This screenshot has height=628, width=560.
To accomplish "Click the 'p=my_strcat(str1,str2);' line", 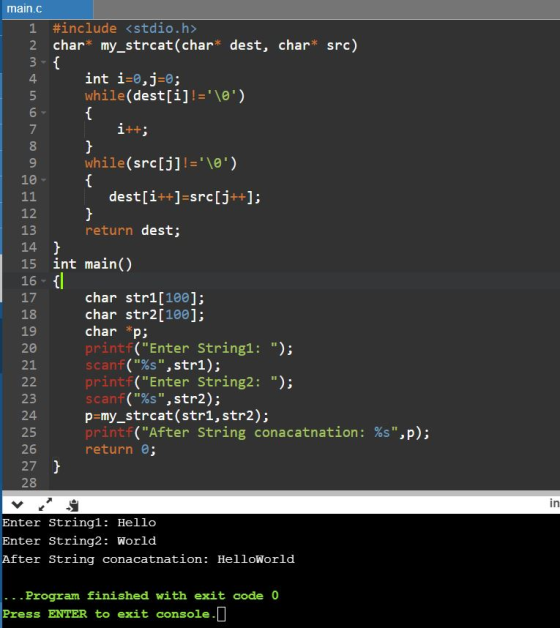I will tap(177, 415).
